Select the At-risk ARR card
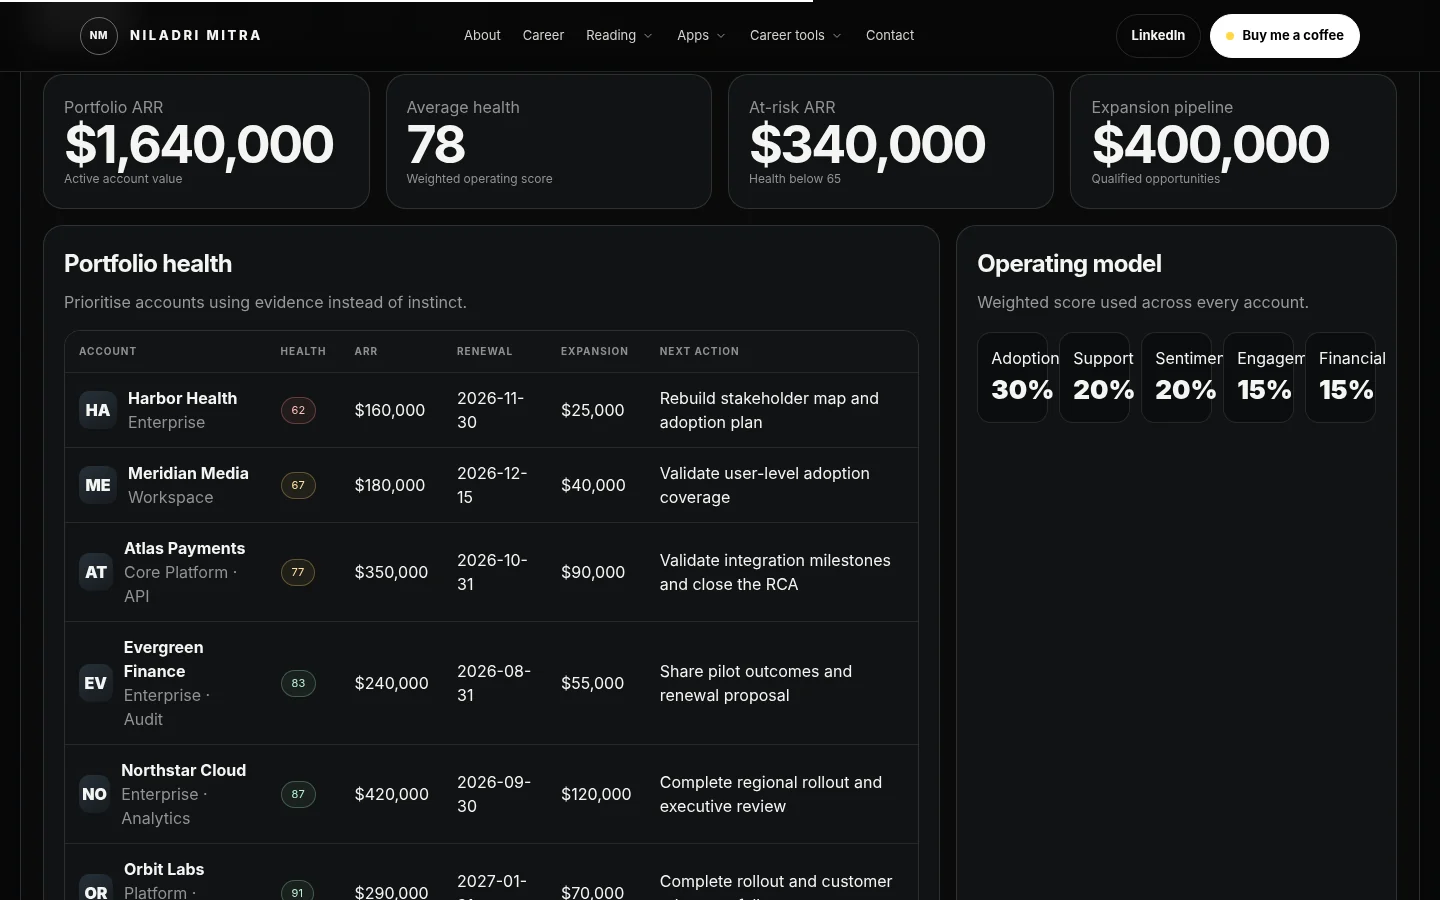Image resolution: width=1440 pixels, height=900 pixels. [891, 141]
